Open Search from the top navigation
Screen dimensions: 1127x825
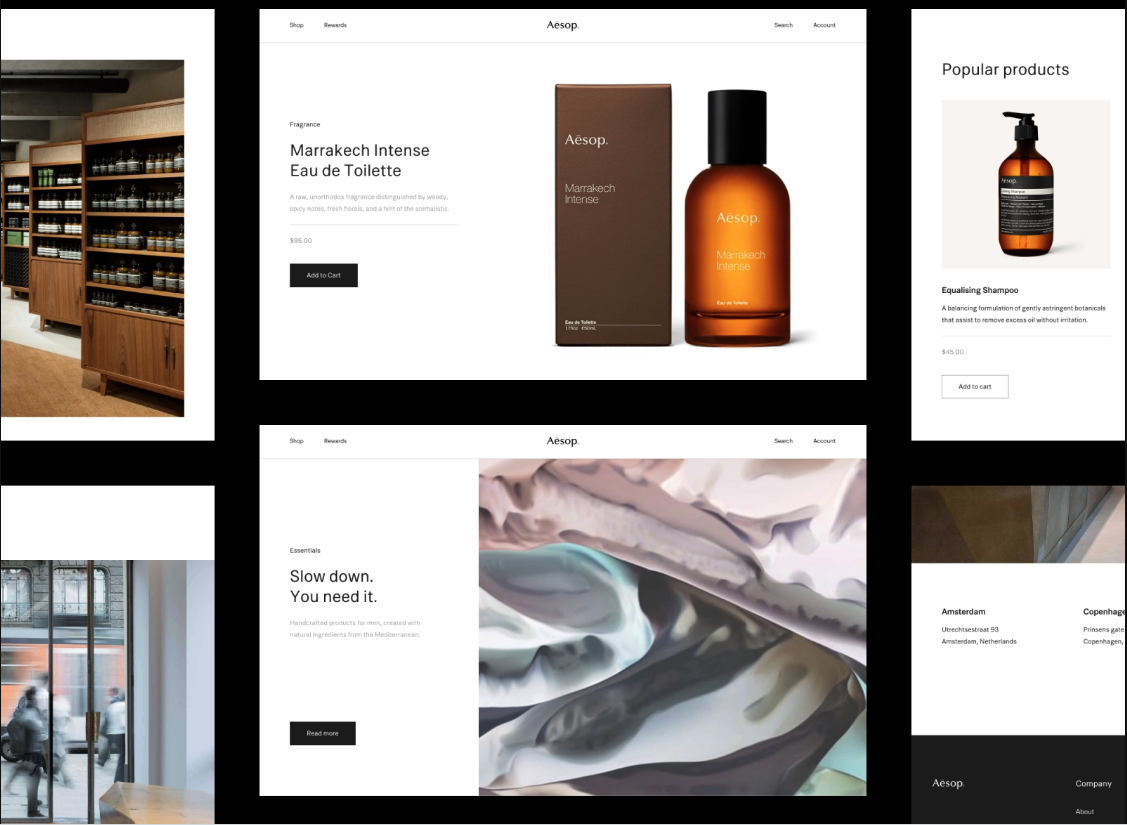[x=783, y=25]
